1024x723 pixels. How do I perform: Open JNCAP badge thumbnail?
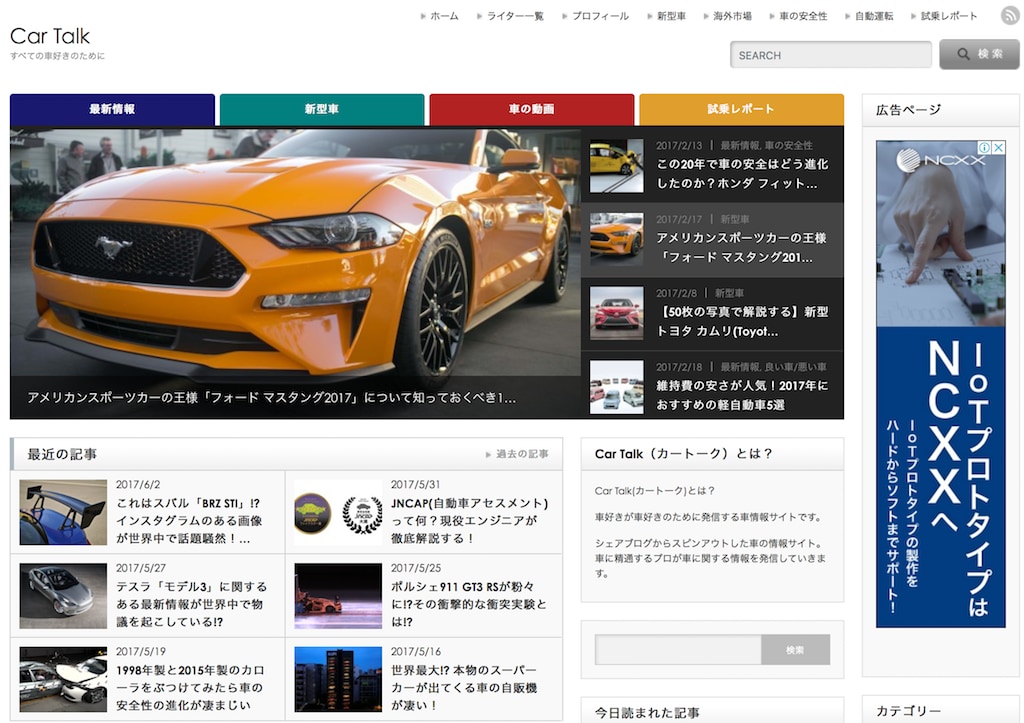pos(338,513)
